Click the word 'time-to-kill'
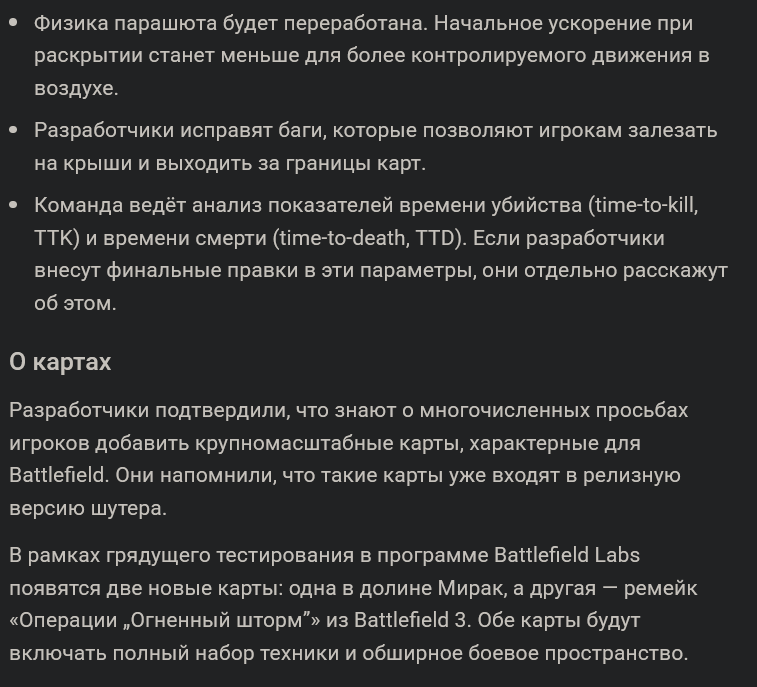This screenshot has height=687, width=757. [646, 205]
